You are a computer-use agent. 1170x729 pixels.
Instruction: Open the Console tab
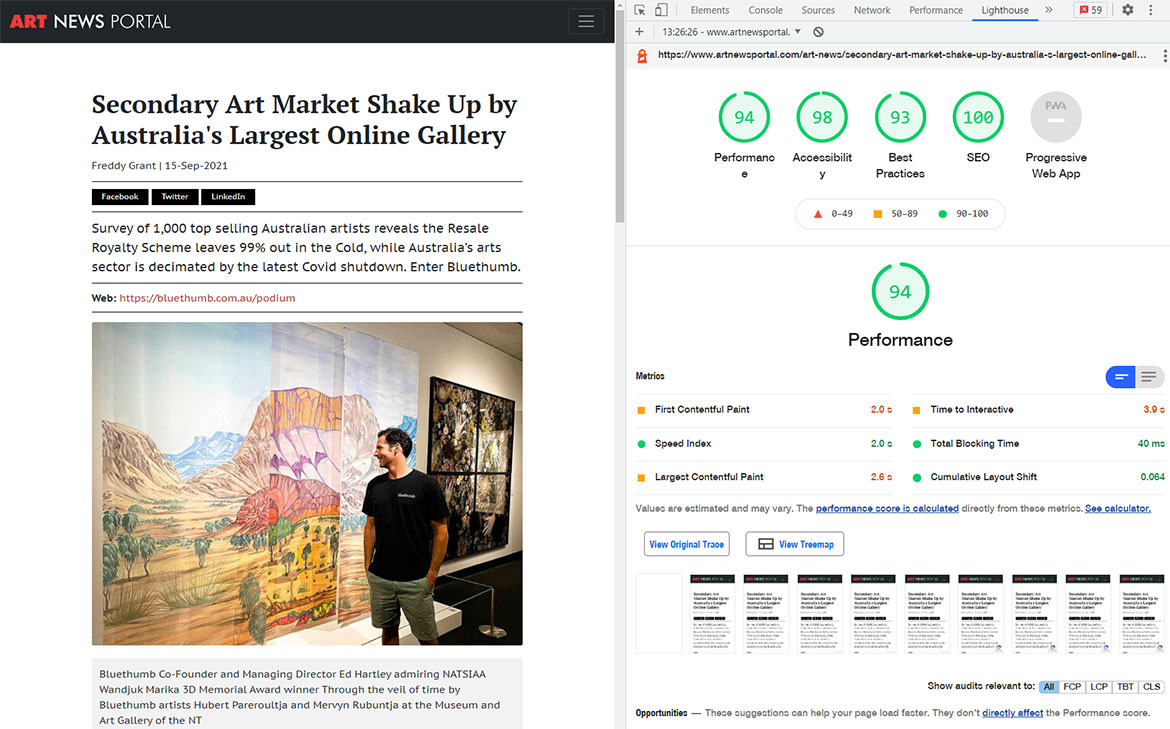pyautogui.click(x=766, y=10)
